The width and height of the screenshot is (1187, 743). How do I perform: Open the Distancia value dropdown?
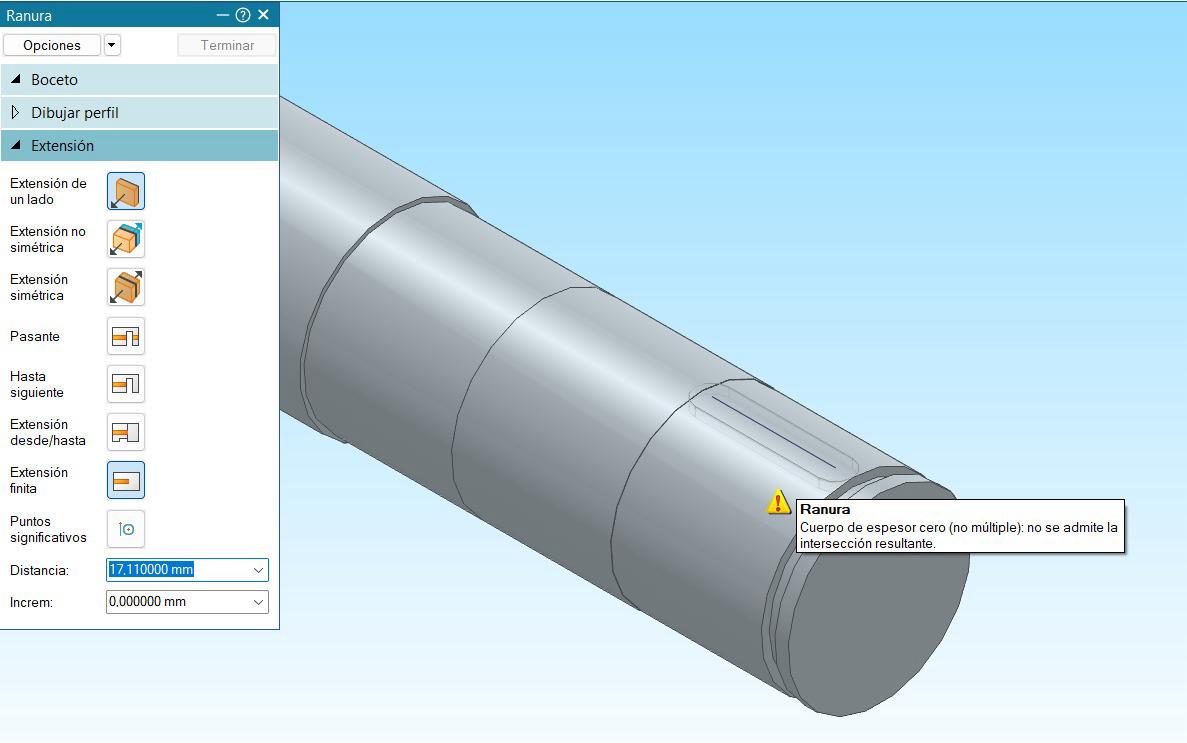point(258,570)
